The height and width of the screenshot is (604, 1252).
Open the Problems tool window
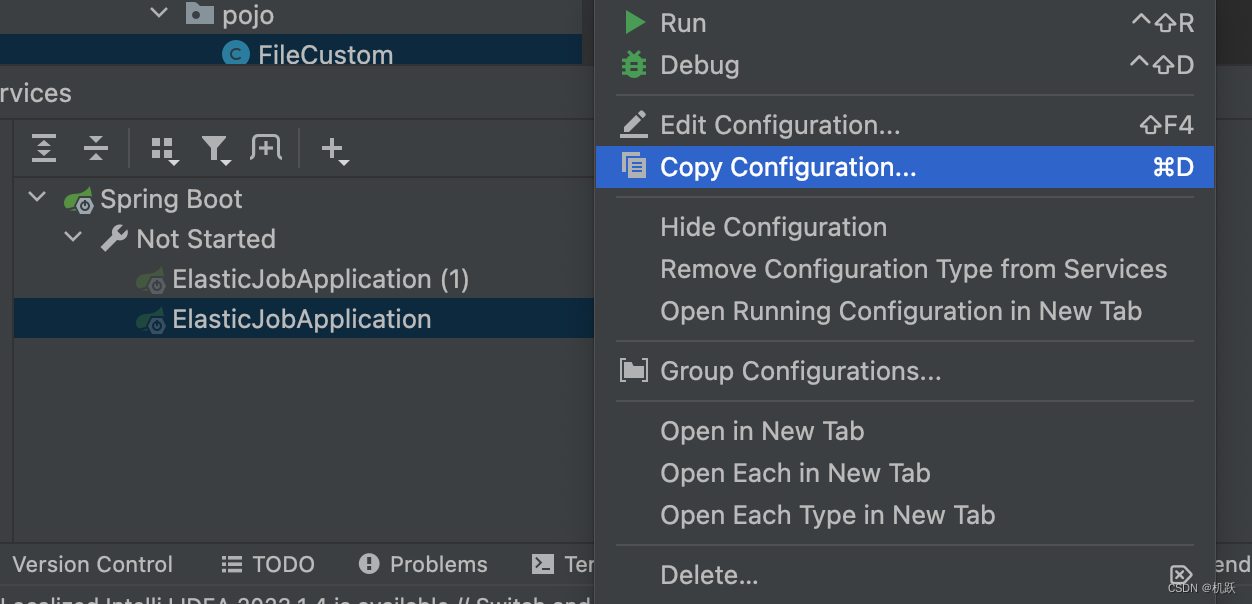[422, 564]
